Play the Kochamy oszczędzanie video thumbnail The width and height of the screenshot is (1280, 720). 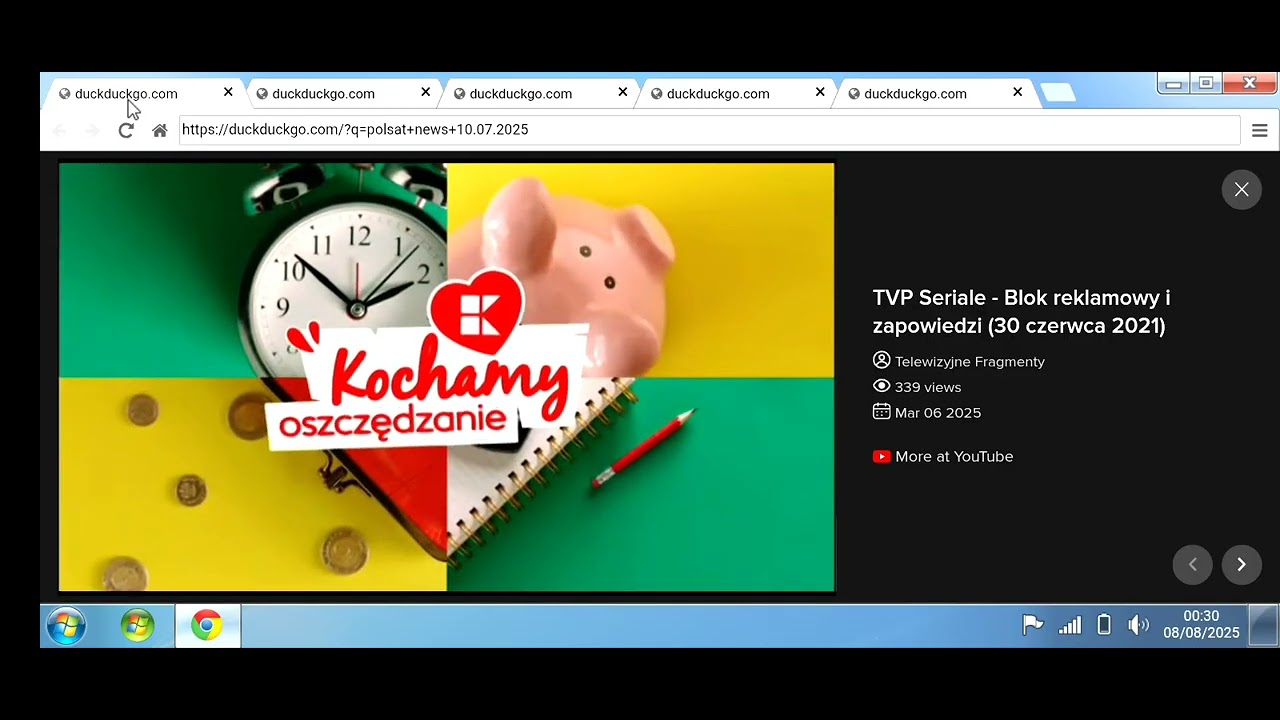(446, 377)
